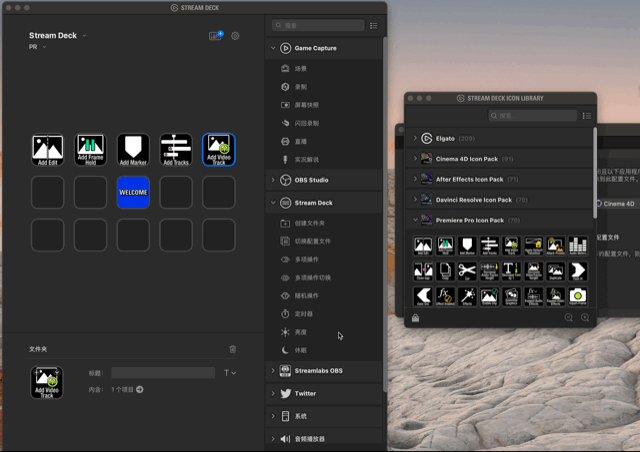Pick the Duplicate icon in Icon Library

click(556, 271)
